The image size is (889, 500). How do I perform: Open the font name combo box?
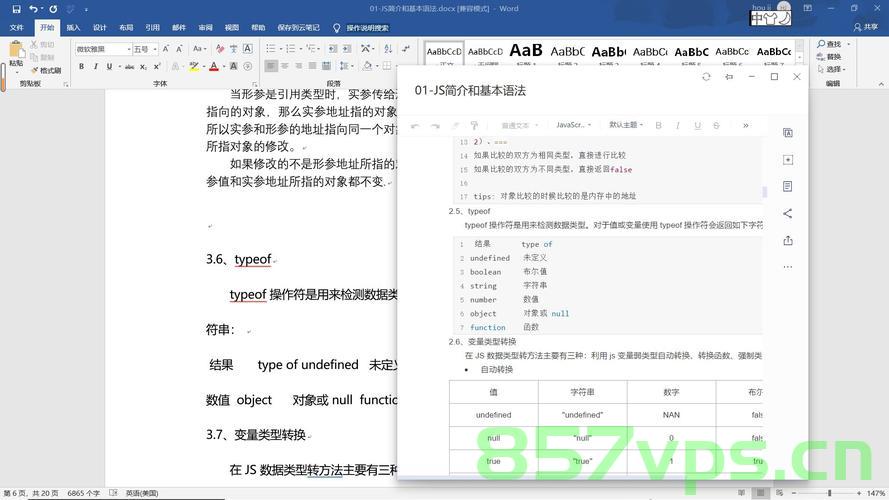(x=103, y=49)
